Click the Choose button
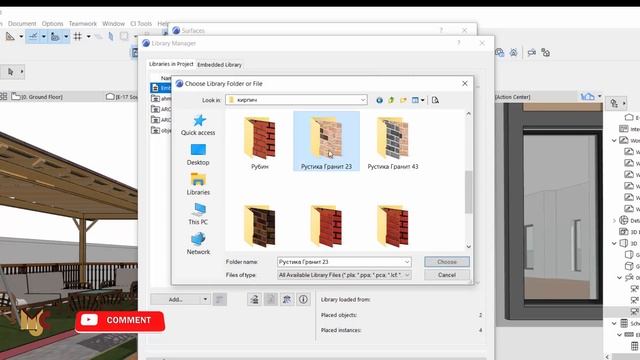This screenshot has height=360, width=640. [447, 262]
